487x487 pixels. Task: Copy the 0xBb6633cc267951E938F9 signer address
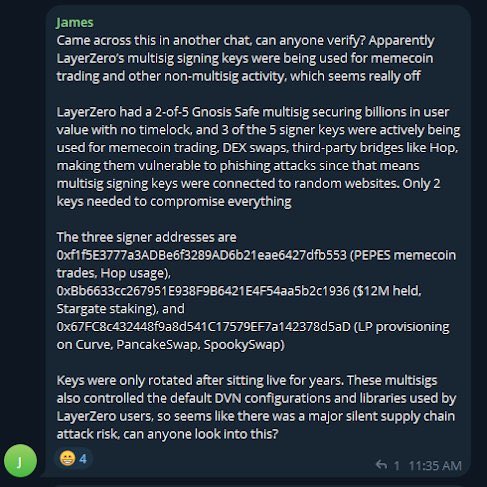(x=203, y=291)
